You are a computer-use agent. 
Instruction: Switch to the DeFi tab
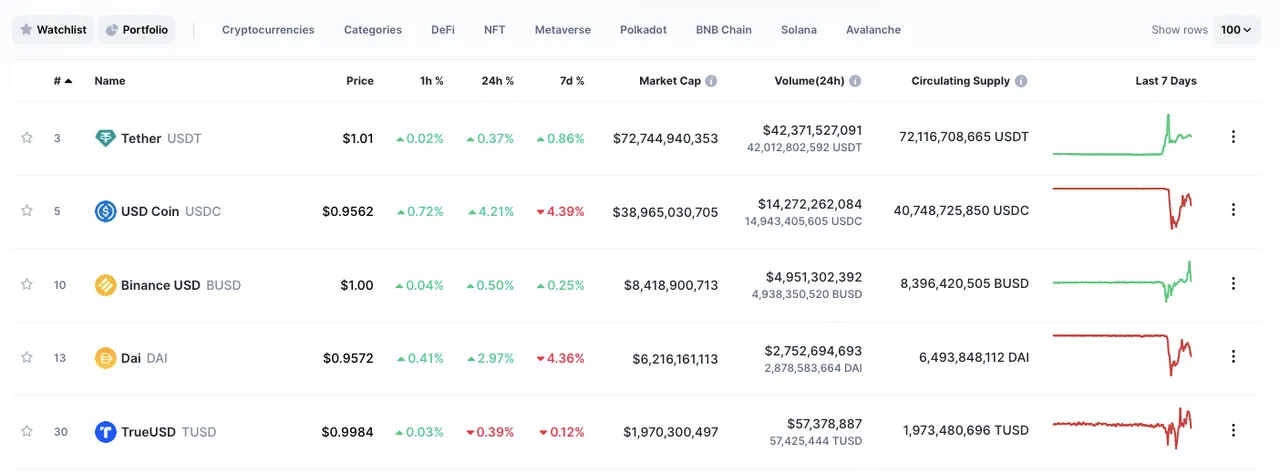click(443, 30)
